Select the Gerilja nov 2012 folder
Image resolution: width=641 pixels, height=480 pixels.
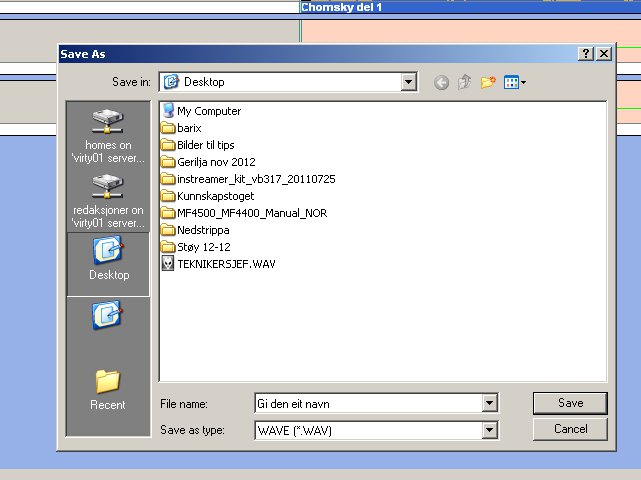coord(208,162)
